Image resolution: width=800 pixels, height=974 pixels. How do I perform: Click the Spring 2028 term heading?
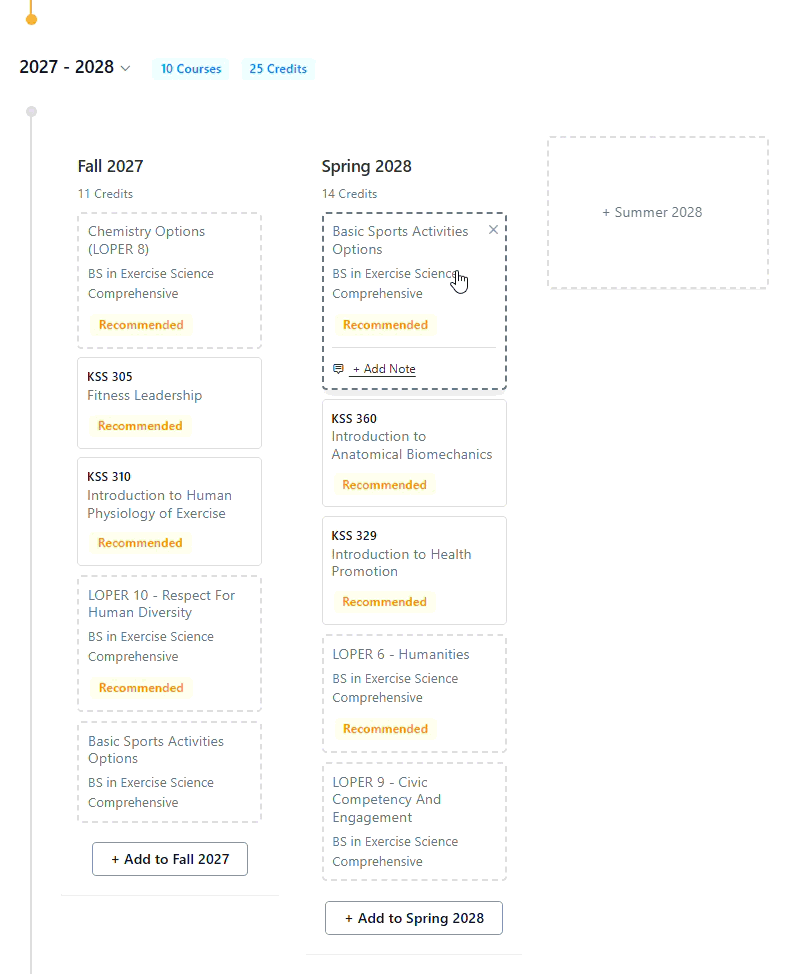[366, 166]
